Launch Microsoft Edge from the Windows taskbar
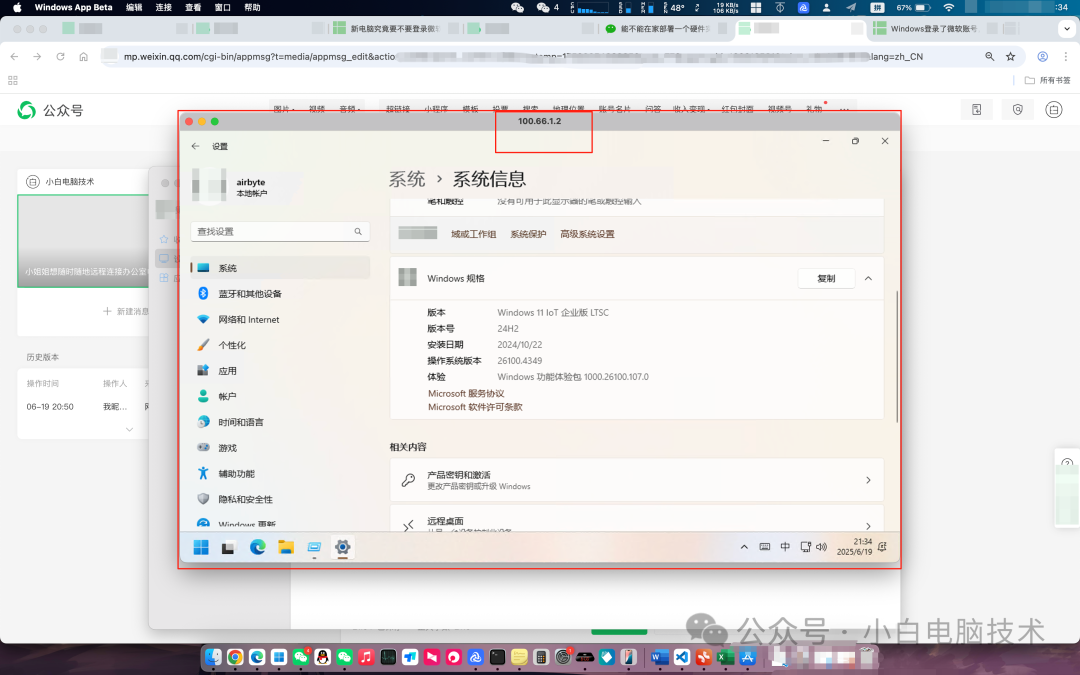1080x675 pixels. 258,548
